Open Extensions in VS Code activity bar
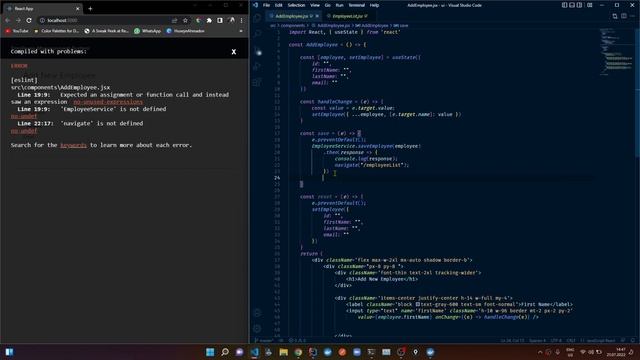The width and height of the screenshot is (640, 360). click(x=258, y=82)
